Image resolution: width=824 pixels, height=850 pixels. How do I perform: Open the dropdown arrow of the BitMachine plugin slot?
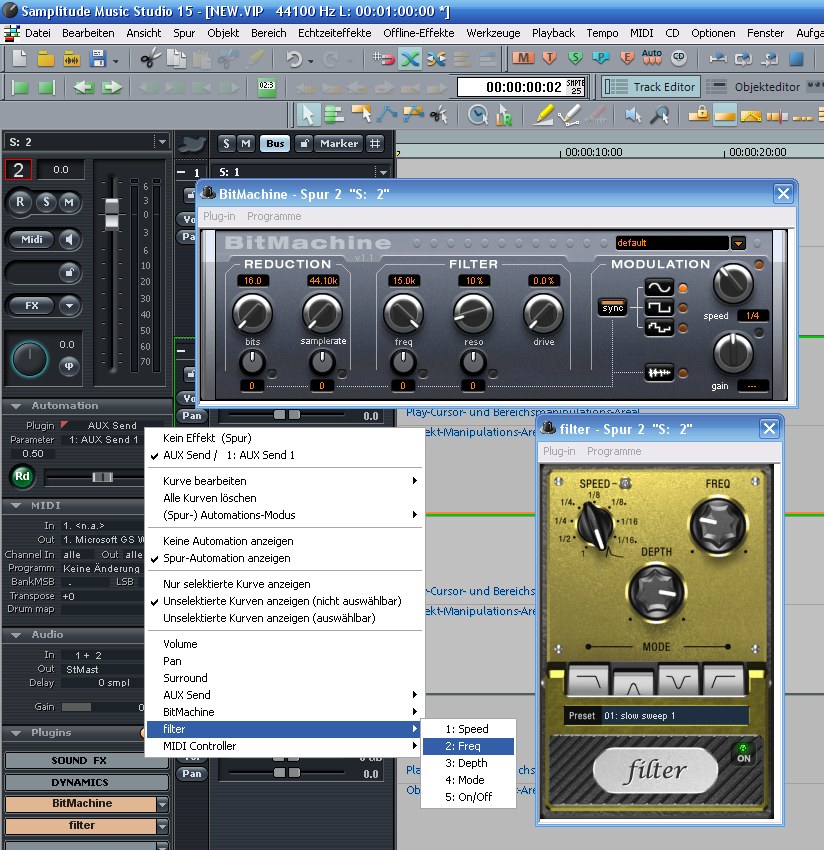tap(162, 804)
